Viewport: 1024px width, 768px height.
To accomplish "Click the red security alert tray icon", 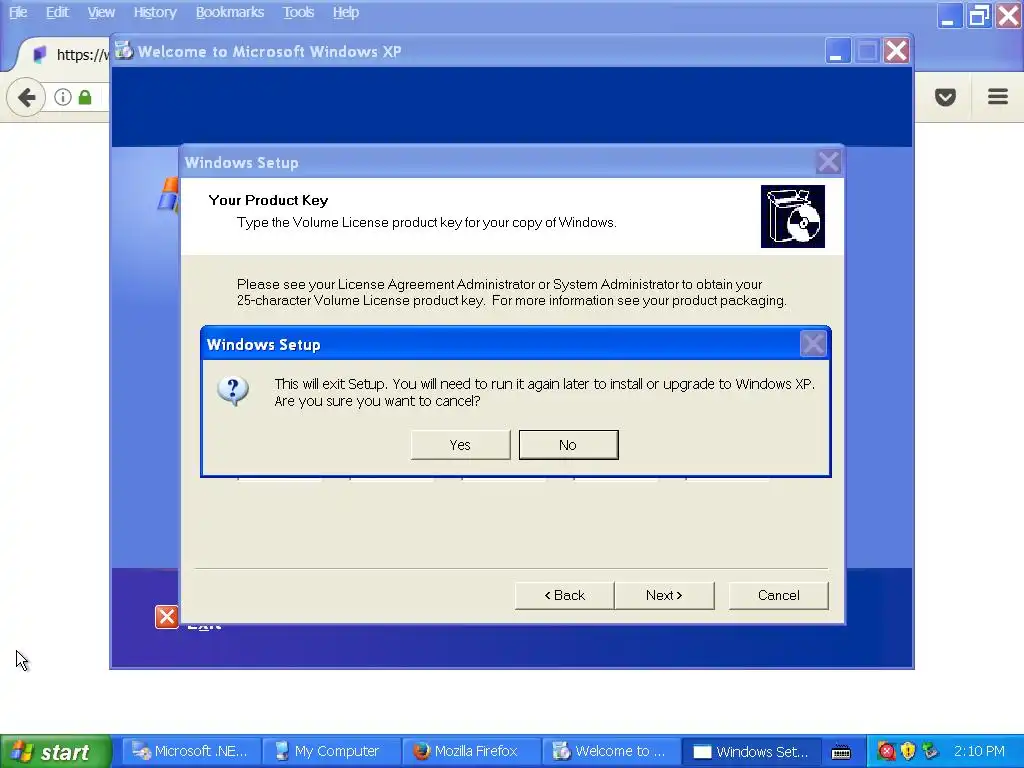I will 886,752.
